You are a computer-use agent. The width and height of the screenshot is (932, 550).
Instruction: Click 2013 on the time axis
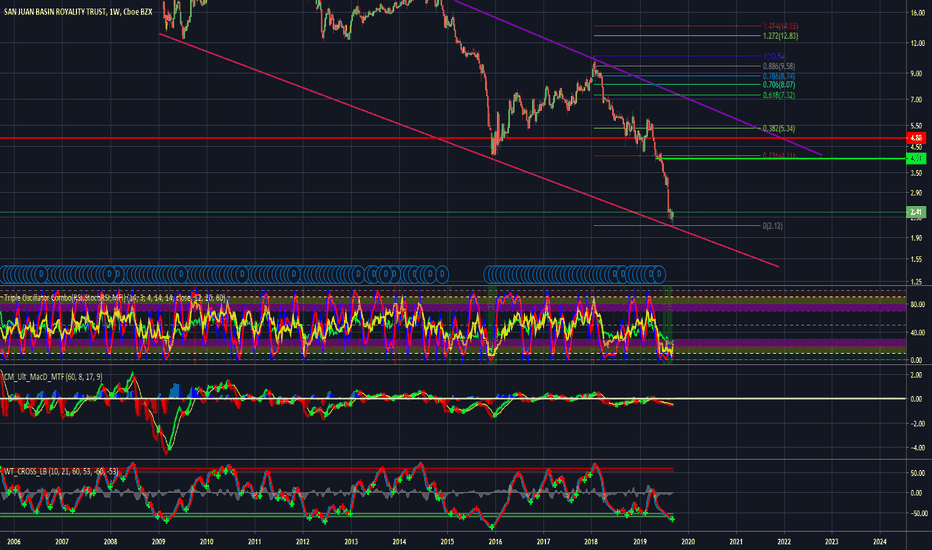point(351,542)
